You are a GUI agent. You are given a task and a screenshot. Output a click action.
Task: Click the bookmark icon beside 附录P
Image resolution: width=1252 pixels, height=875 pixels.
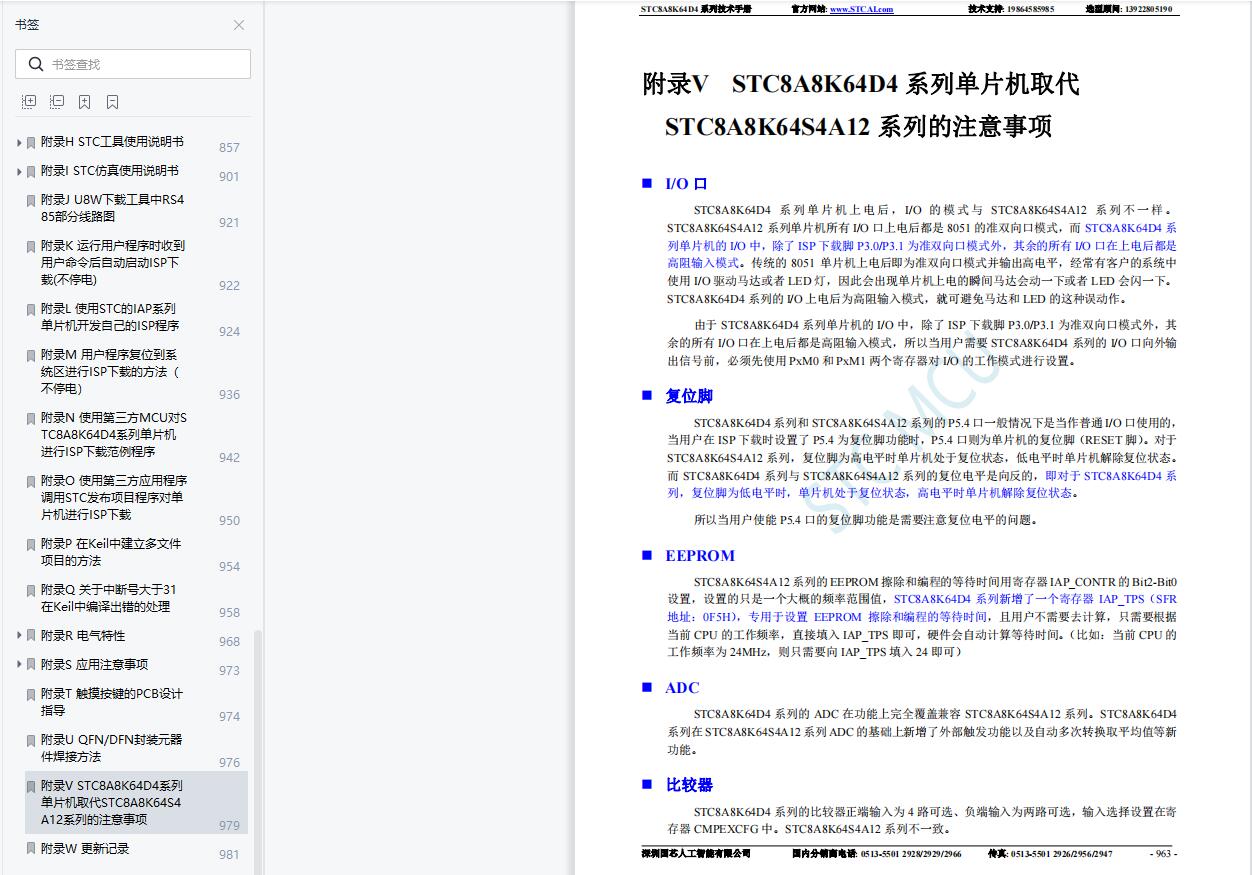[31, 545]
